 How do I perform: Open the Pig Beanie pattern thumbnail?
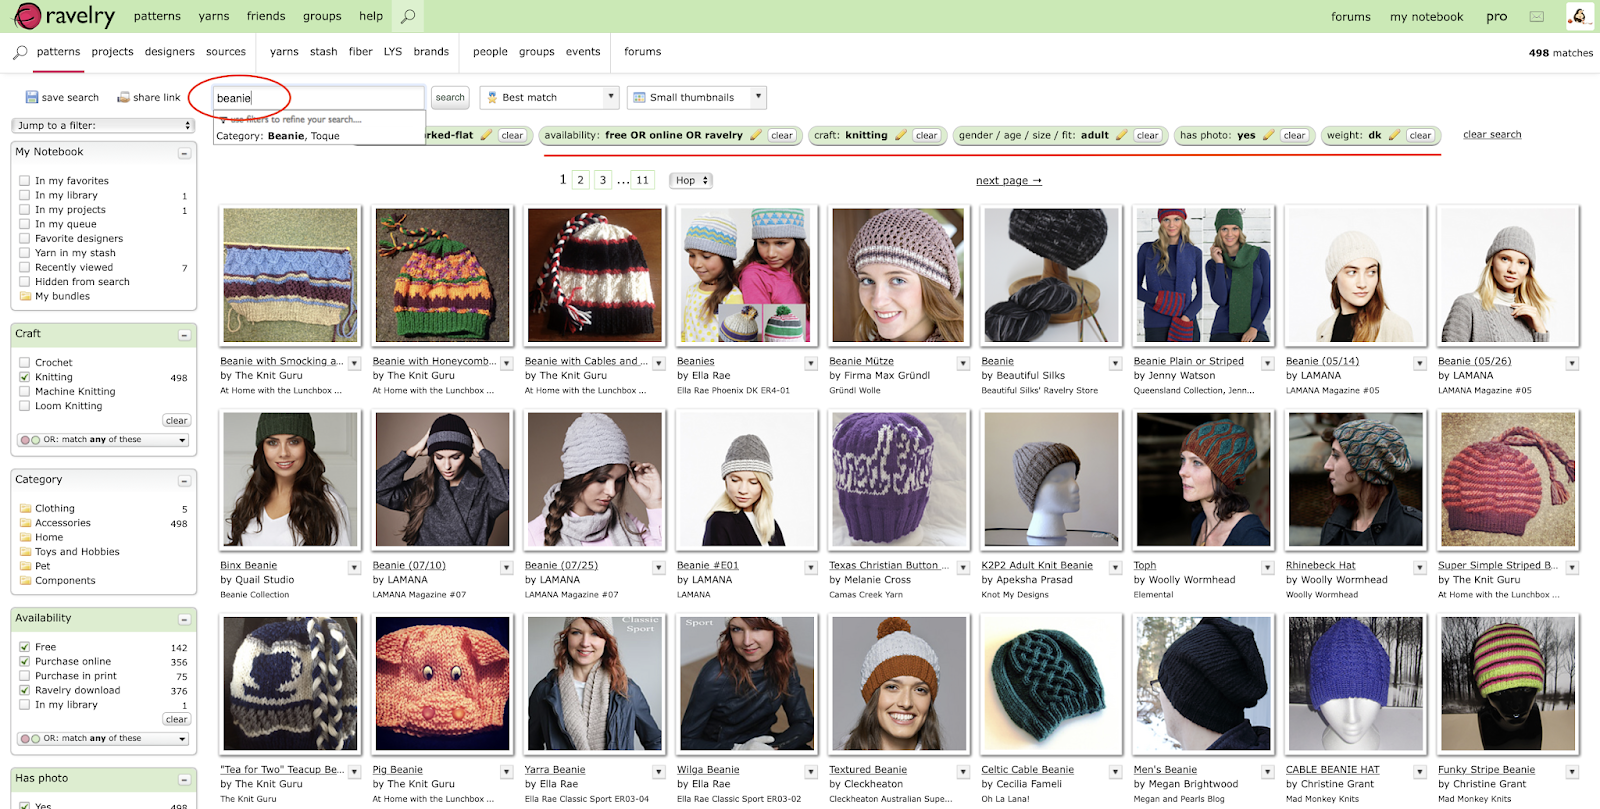441,684
